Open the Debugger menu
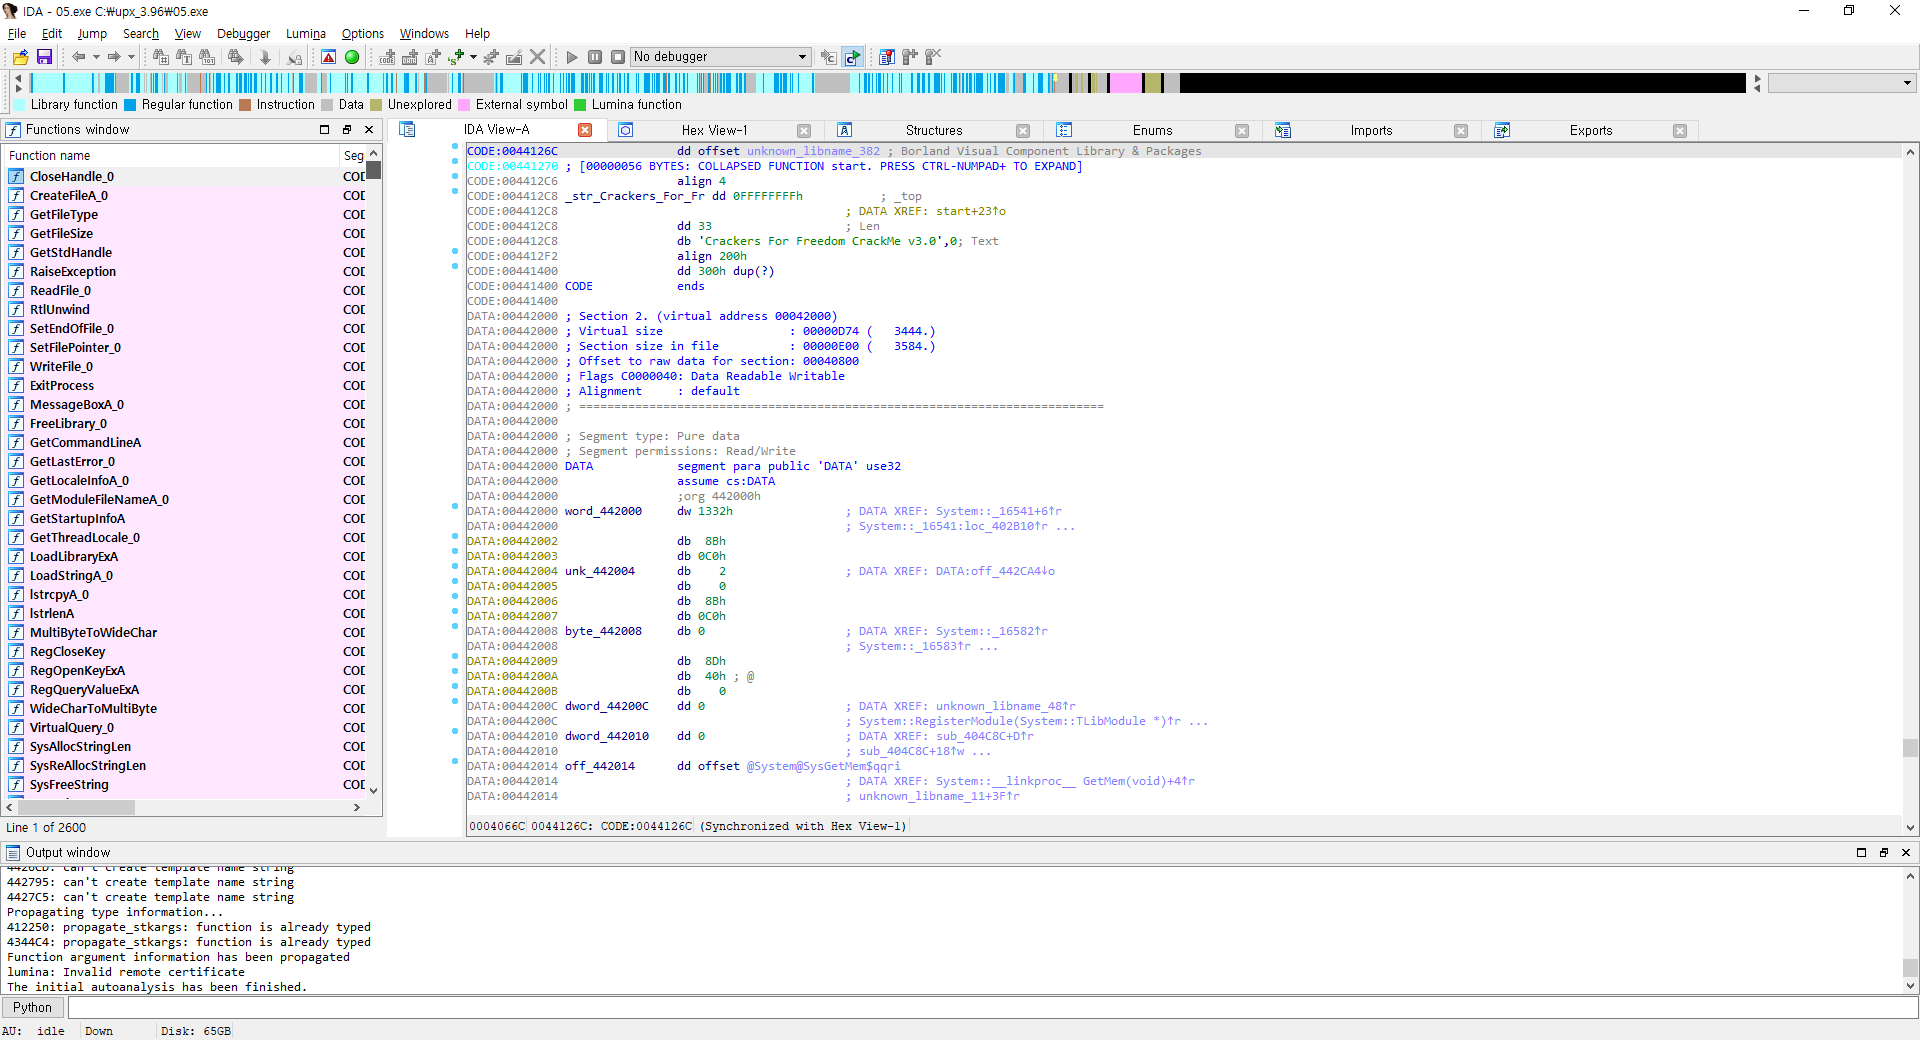Image resolution: width=1920 pixels, height=1040 pixels. click(244, 33)
